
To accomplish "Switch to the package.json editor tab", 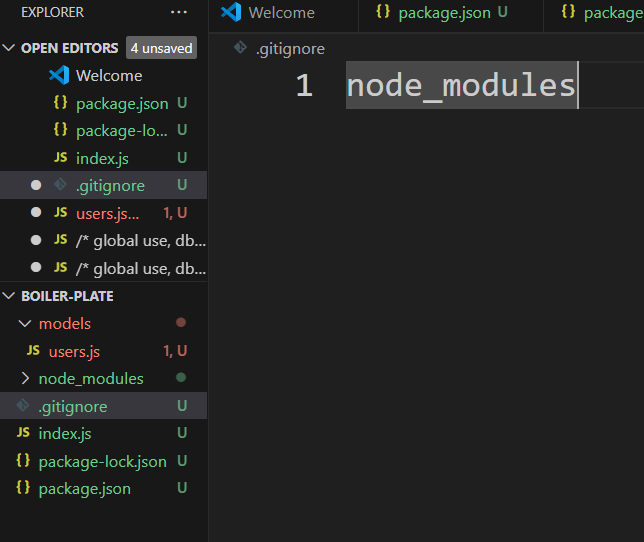I will point(451,14).
